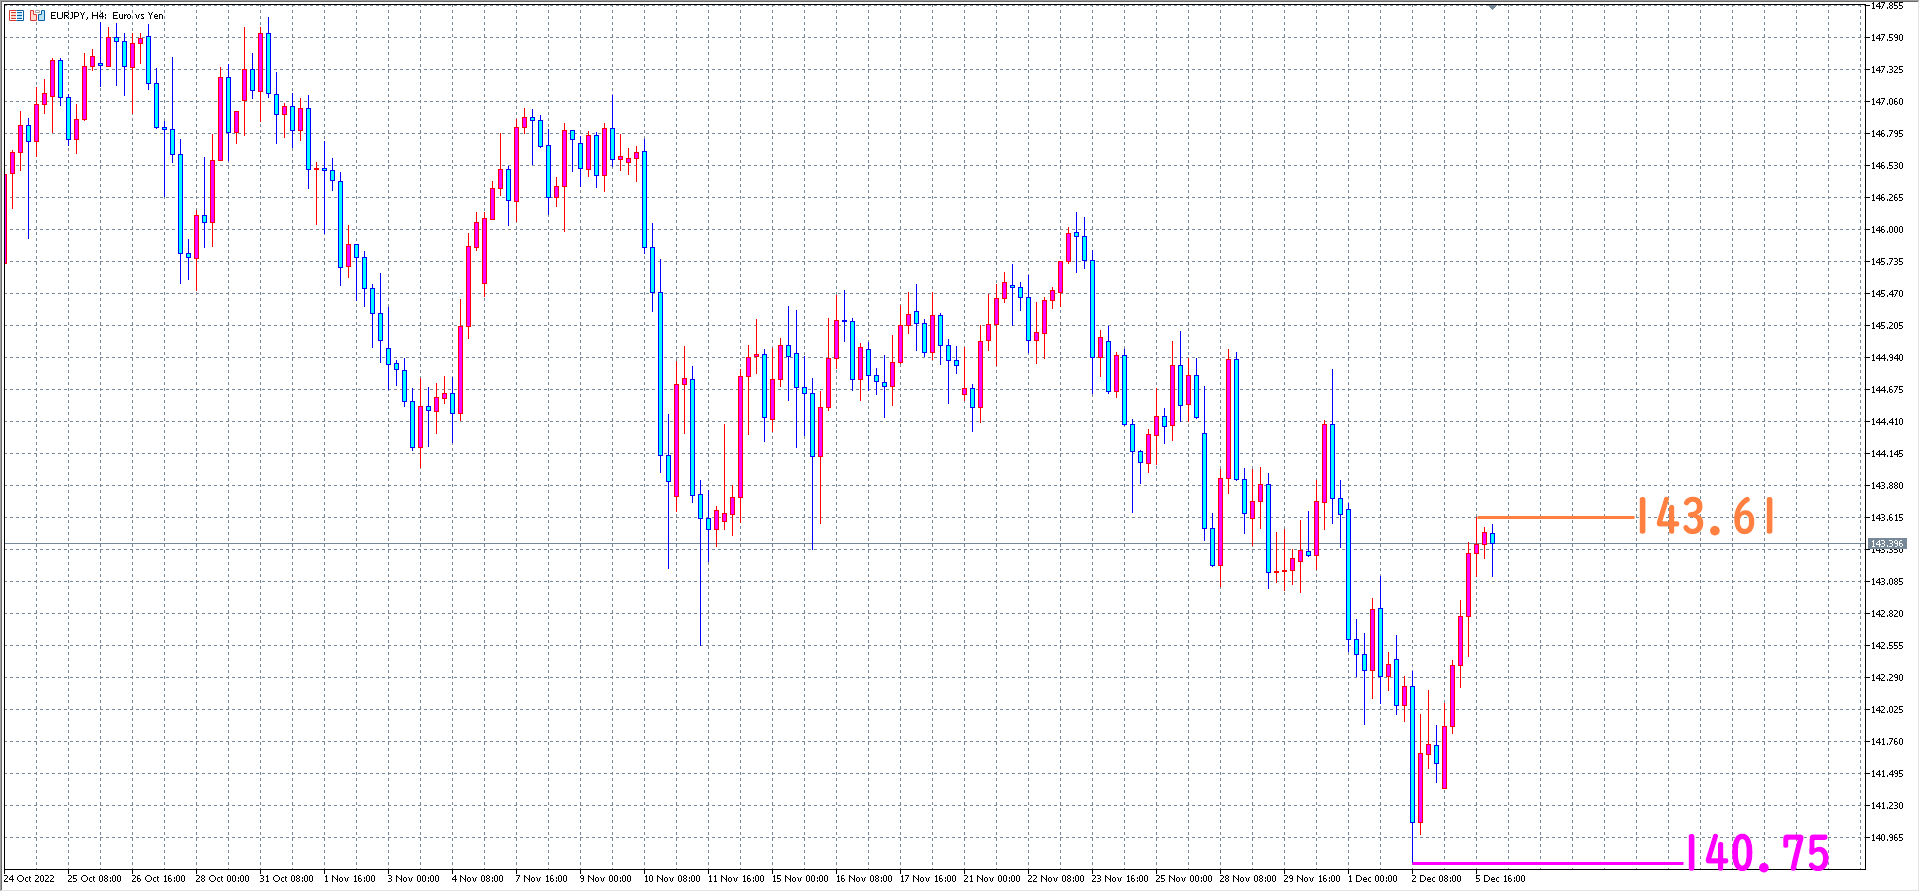Click the chart shift triangle marker
This screenshot has height=892, width=1920.
[x=1492, y=7]
